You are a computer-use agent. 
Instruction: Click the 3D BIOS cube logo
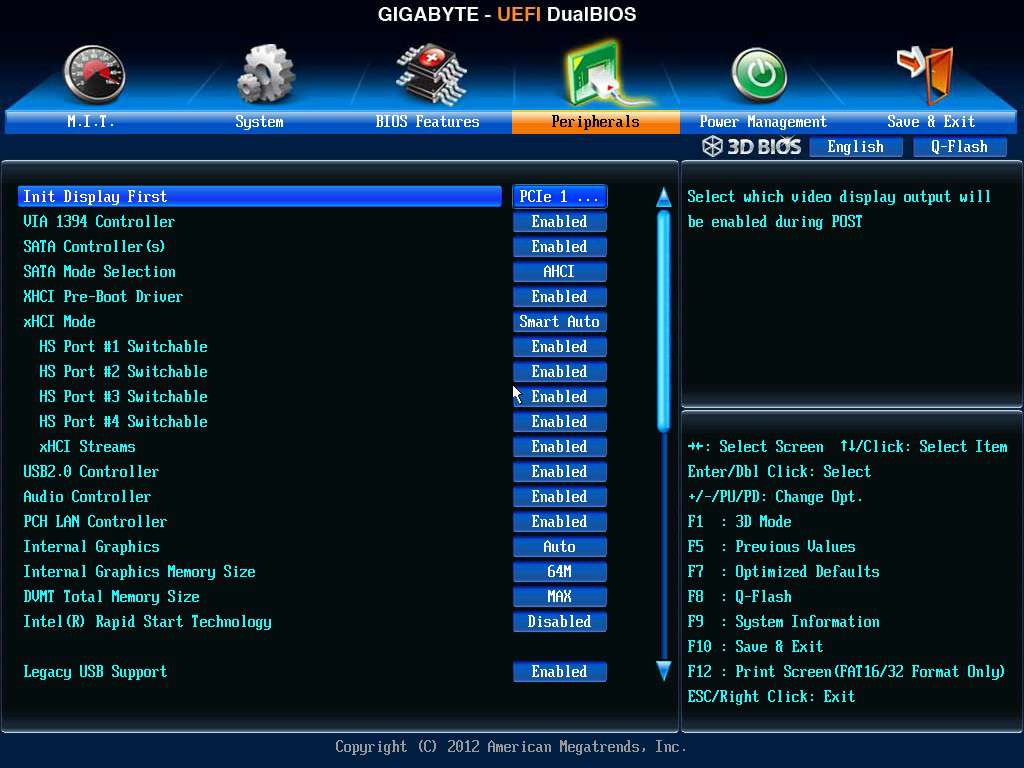[712, 146]
